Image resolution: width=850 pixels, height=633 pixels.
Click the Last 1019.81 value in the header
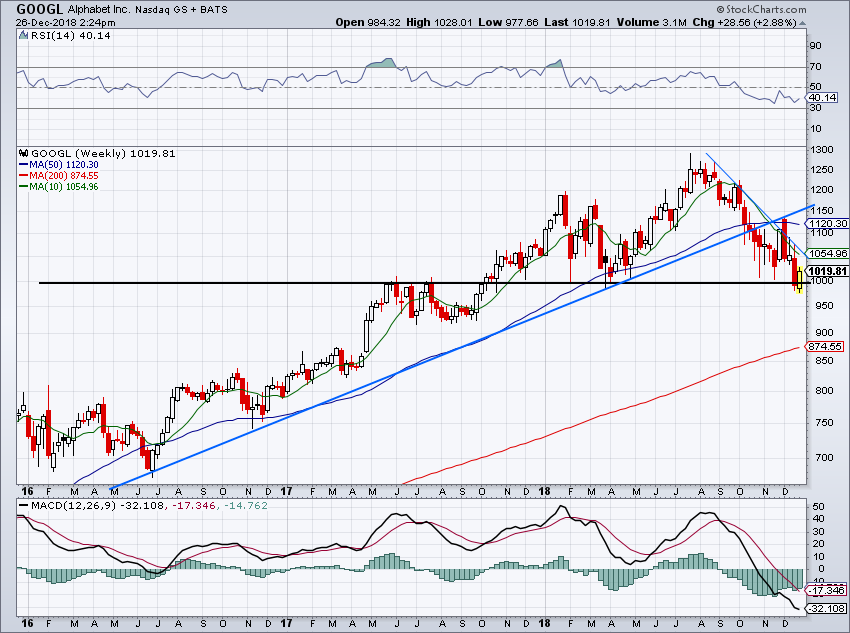[x=577, y=23]
